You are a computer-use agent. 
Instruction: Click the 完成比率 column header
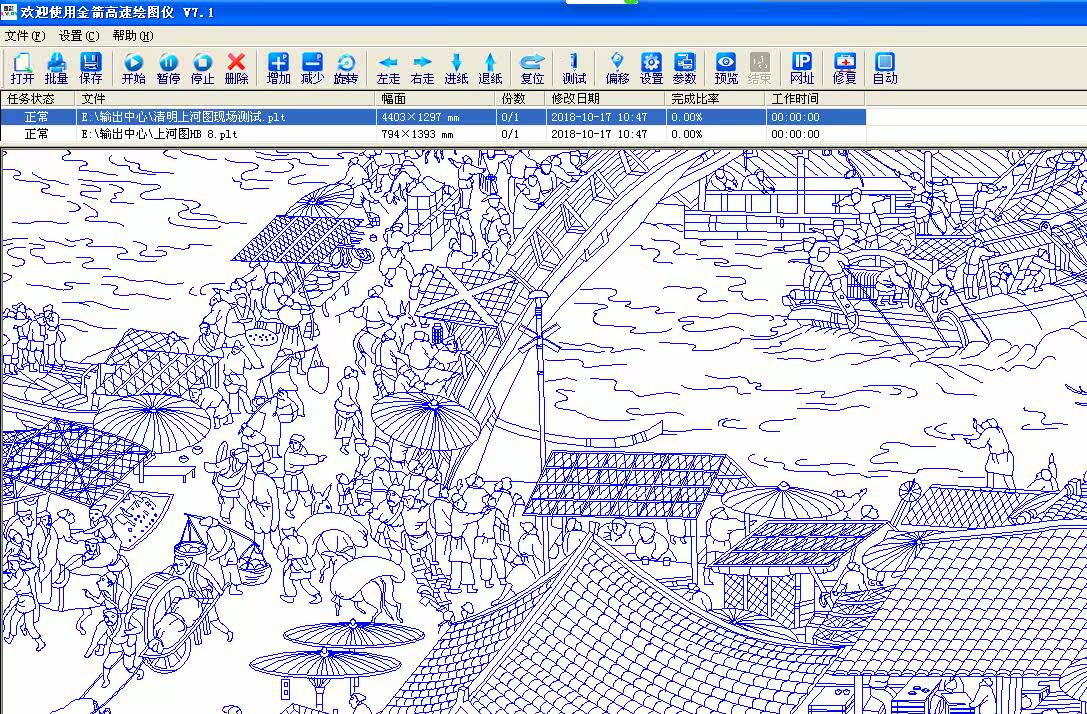coord(716,99)
